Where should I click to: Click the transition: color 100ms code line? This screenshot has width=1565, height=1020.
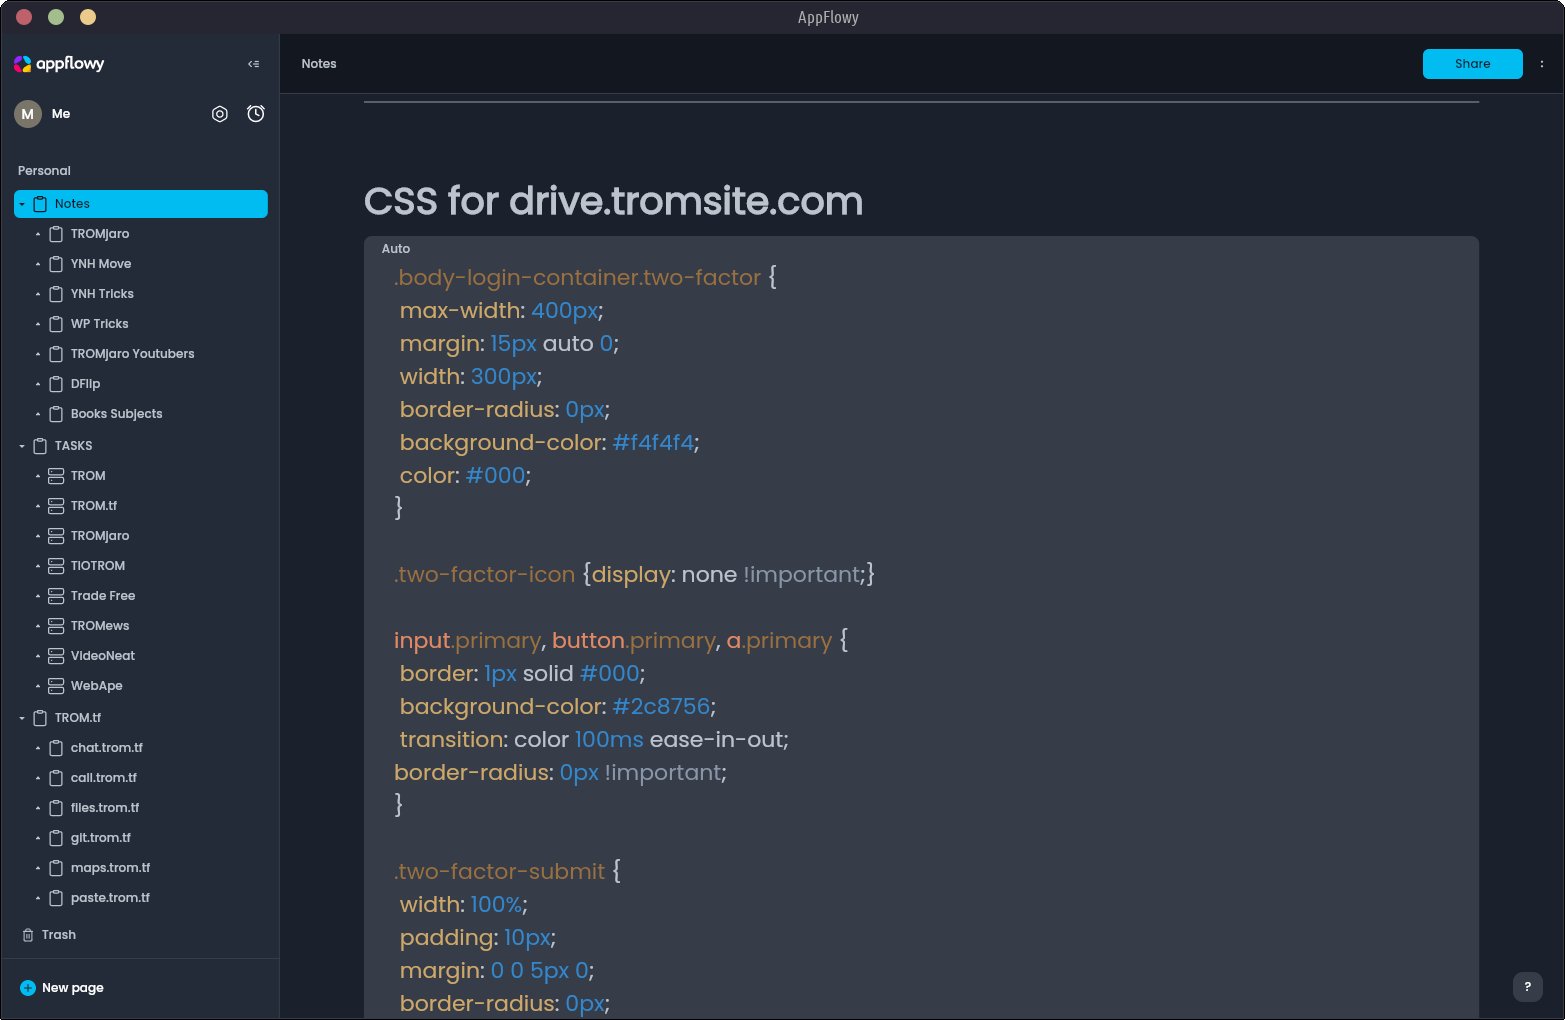click(x=594, y=740)
